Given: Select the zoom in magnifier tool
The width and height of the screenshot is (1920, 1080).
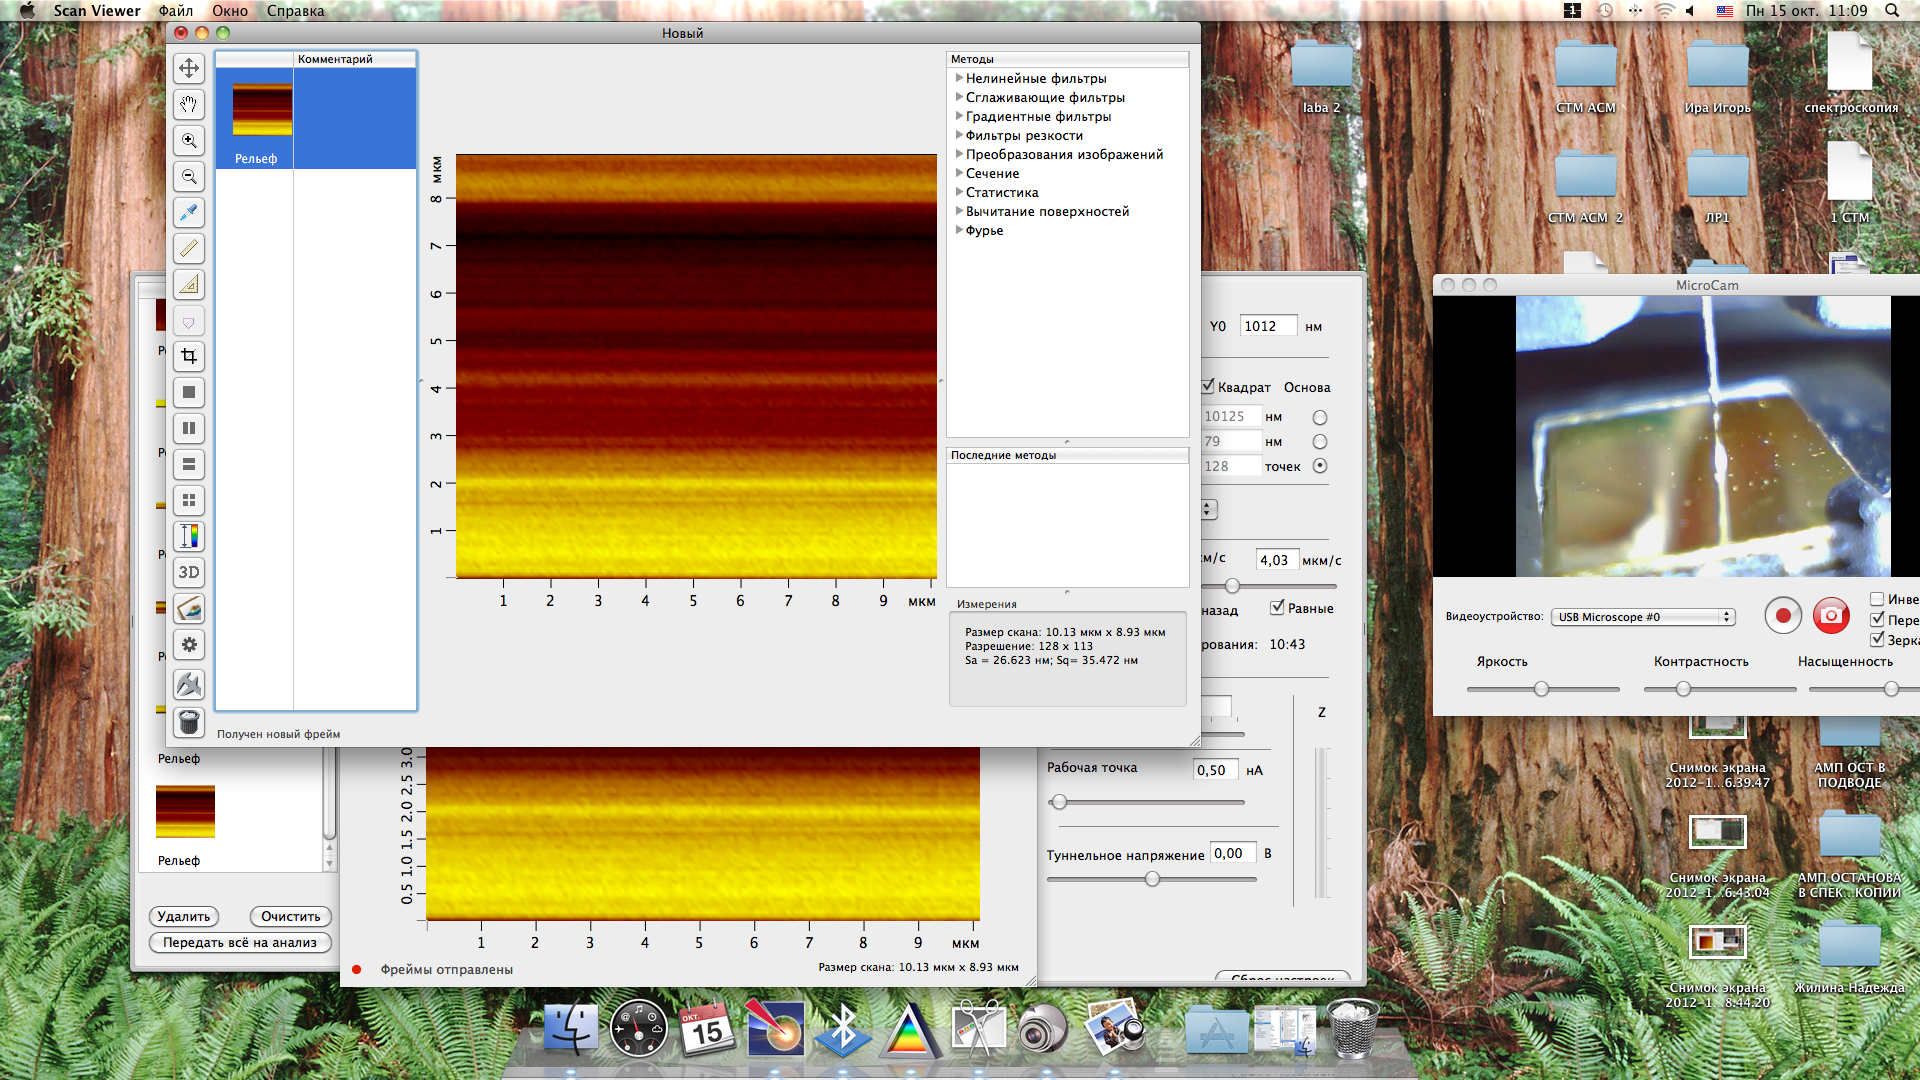Looking at the screenshot, I should (189, 140).
